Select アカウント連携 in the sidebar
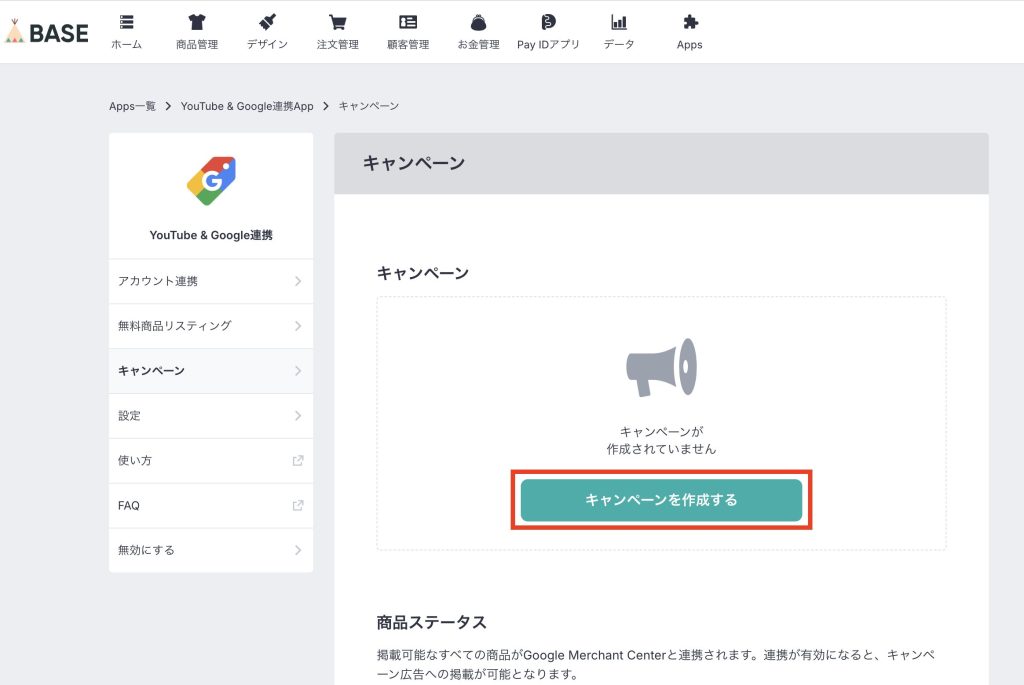 pyautogui.click(x=211, y=281)
